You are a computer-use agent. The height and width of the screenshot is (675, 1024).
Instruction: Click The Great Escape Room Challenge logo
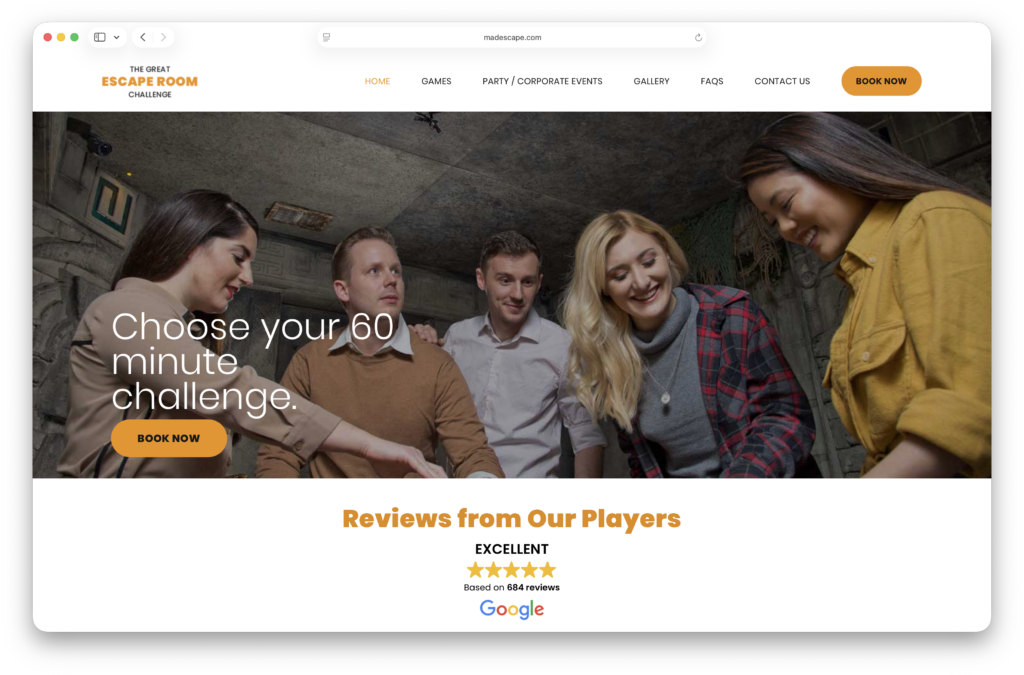pos(150,82)
